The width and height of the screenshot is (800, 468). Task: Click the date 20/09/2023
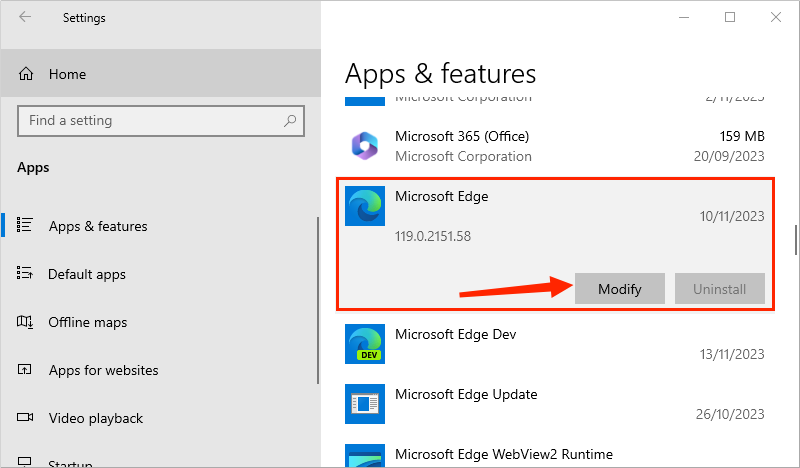coord(729,156)
